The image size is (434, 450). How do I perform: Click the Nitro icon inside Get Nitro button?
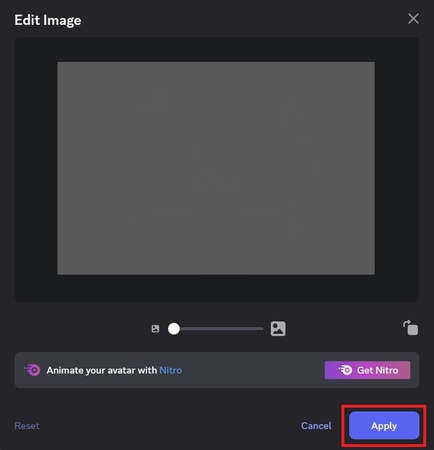(346, 370)
